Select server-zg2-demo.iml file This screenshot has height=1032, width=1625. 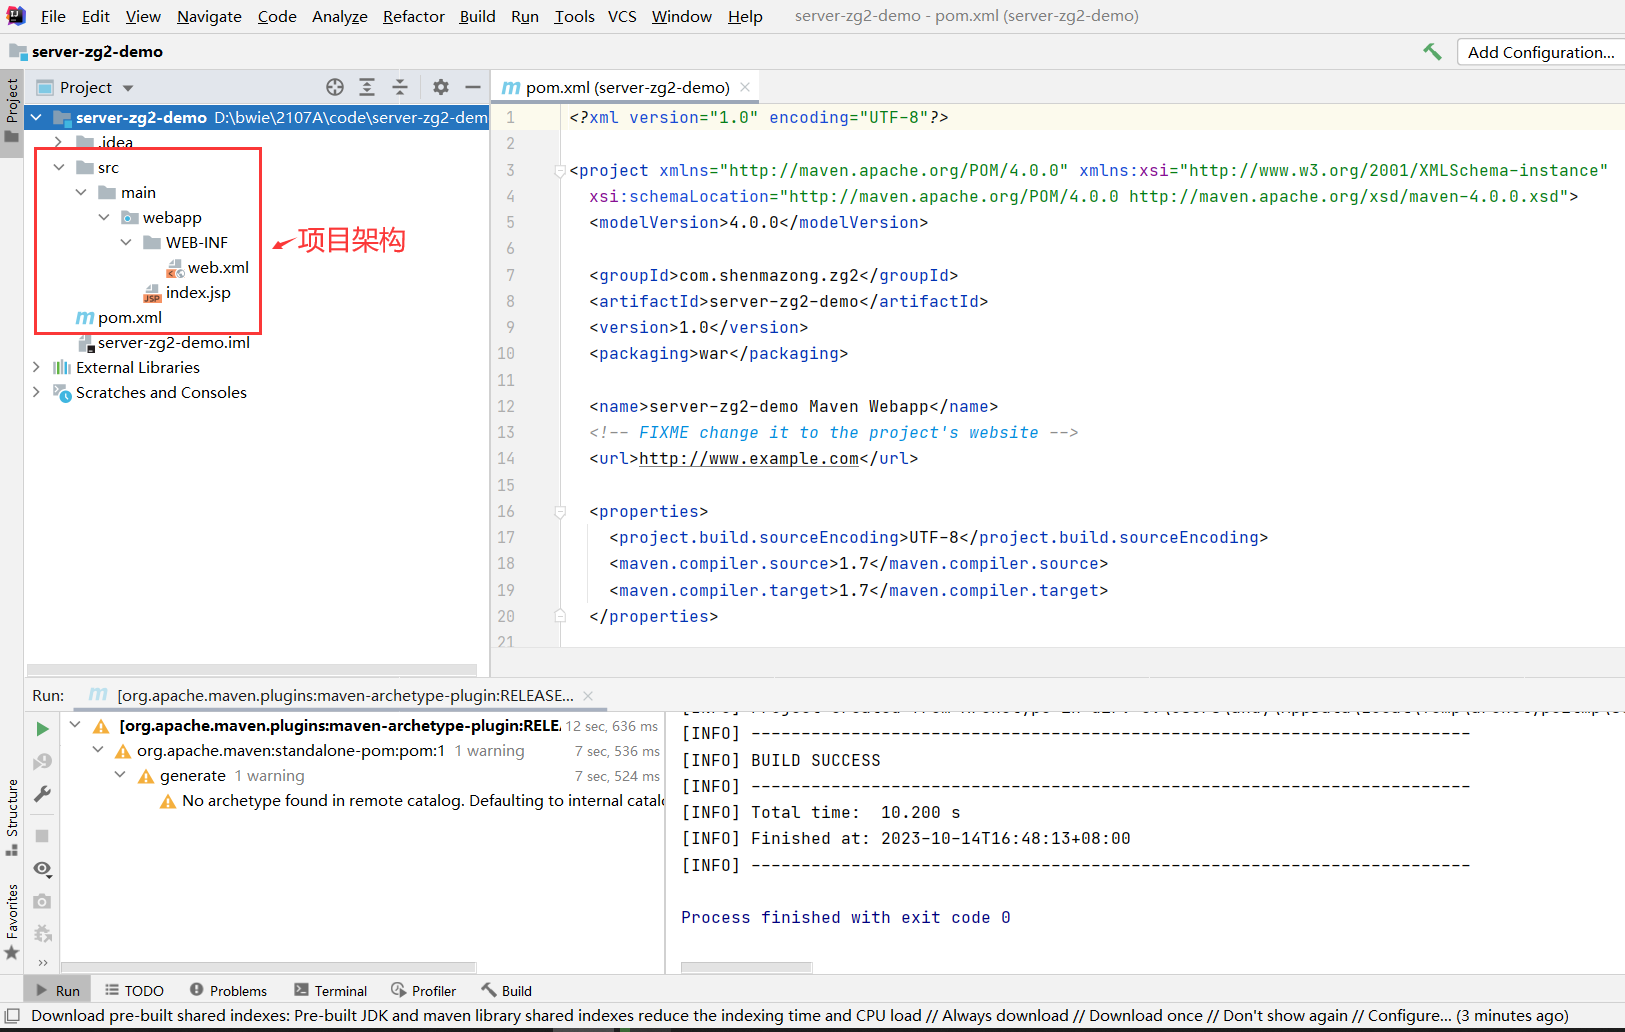tap(164, 342)
